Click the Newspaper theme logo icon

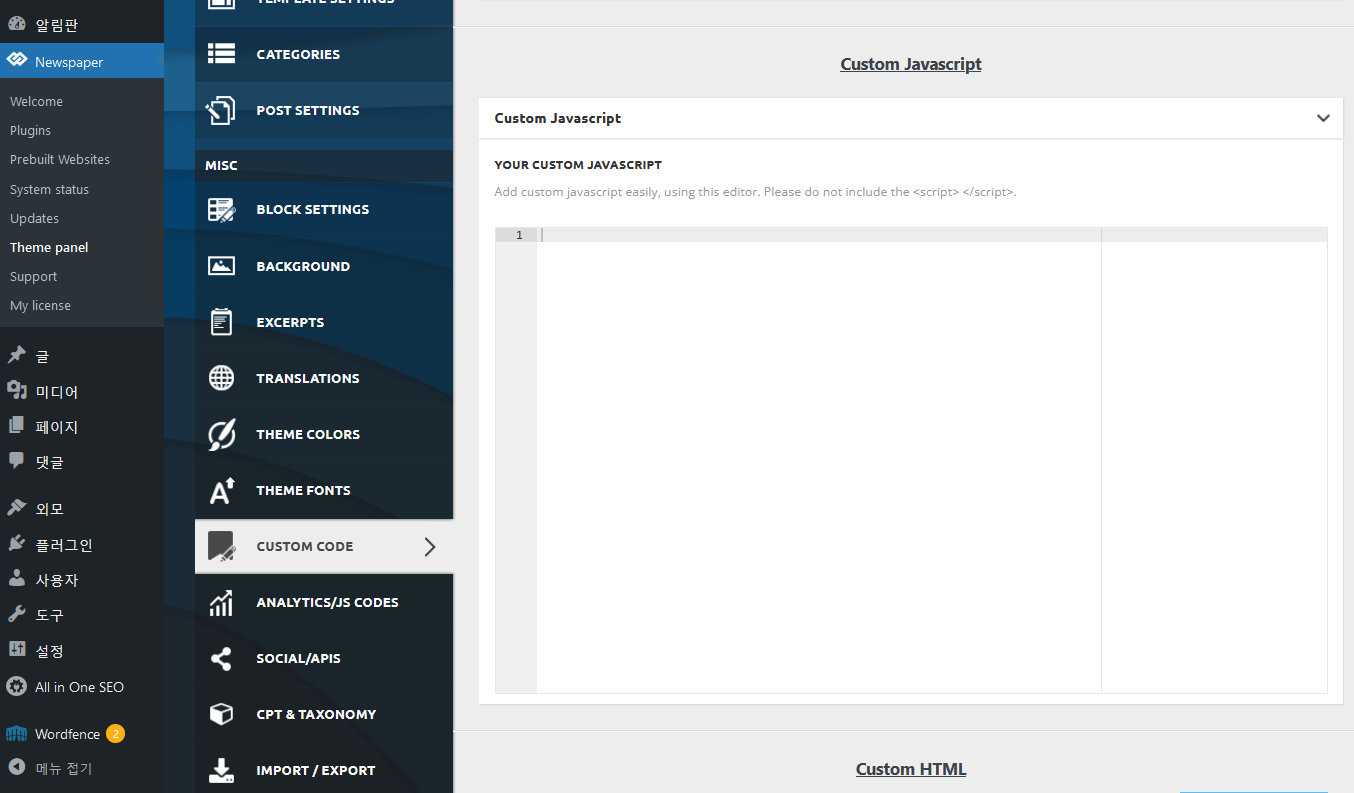17,61
